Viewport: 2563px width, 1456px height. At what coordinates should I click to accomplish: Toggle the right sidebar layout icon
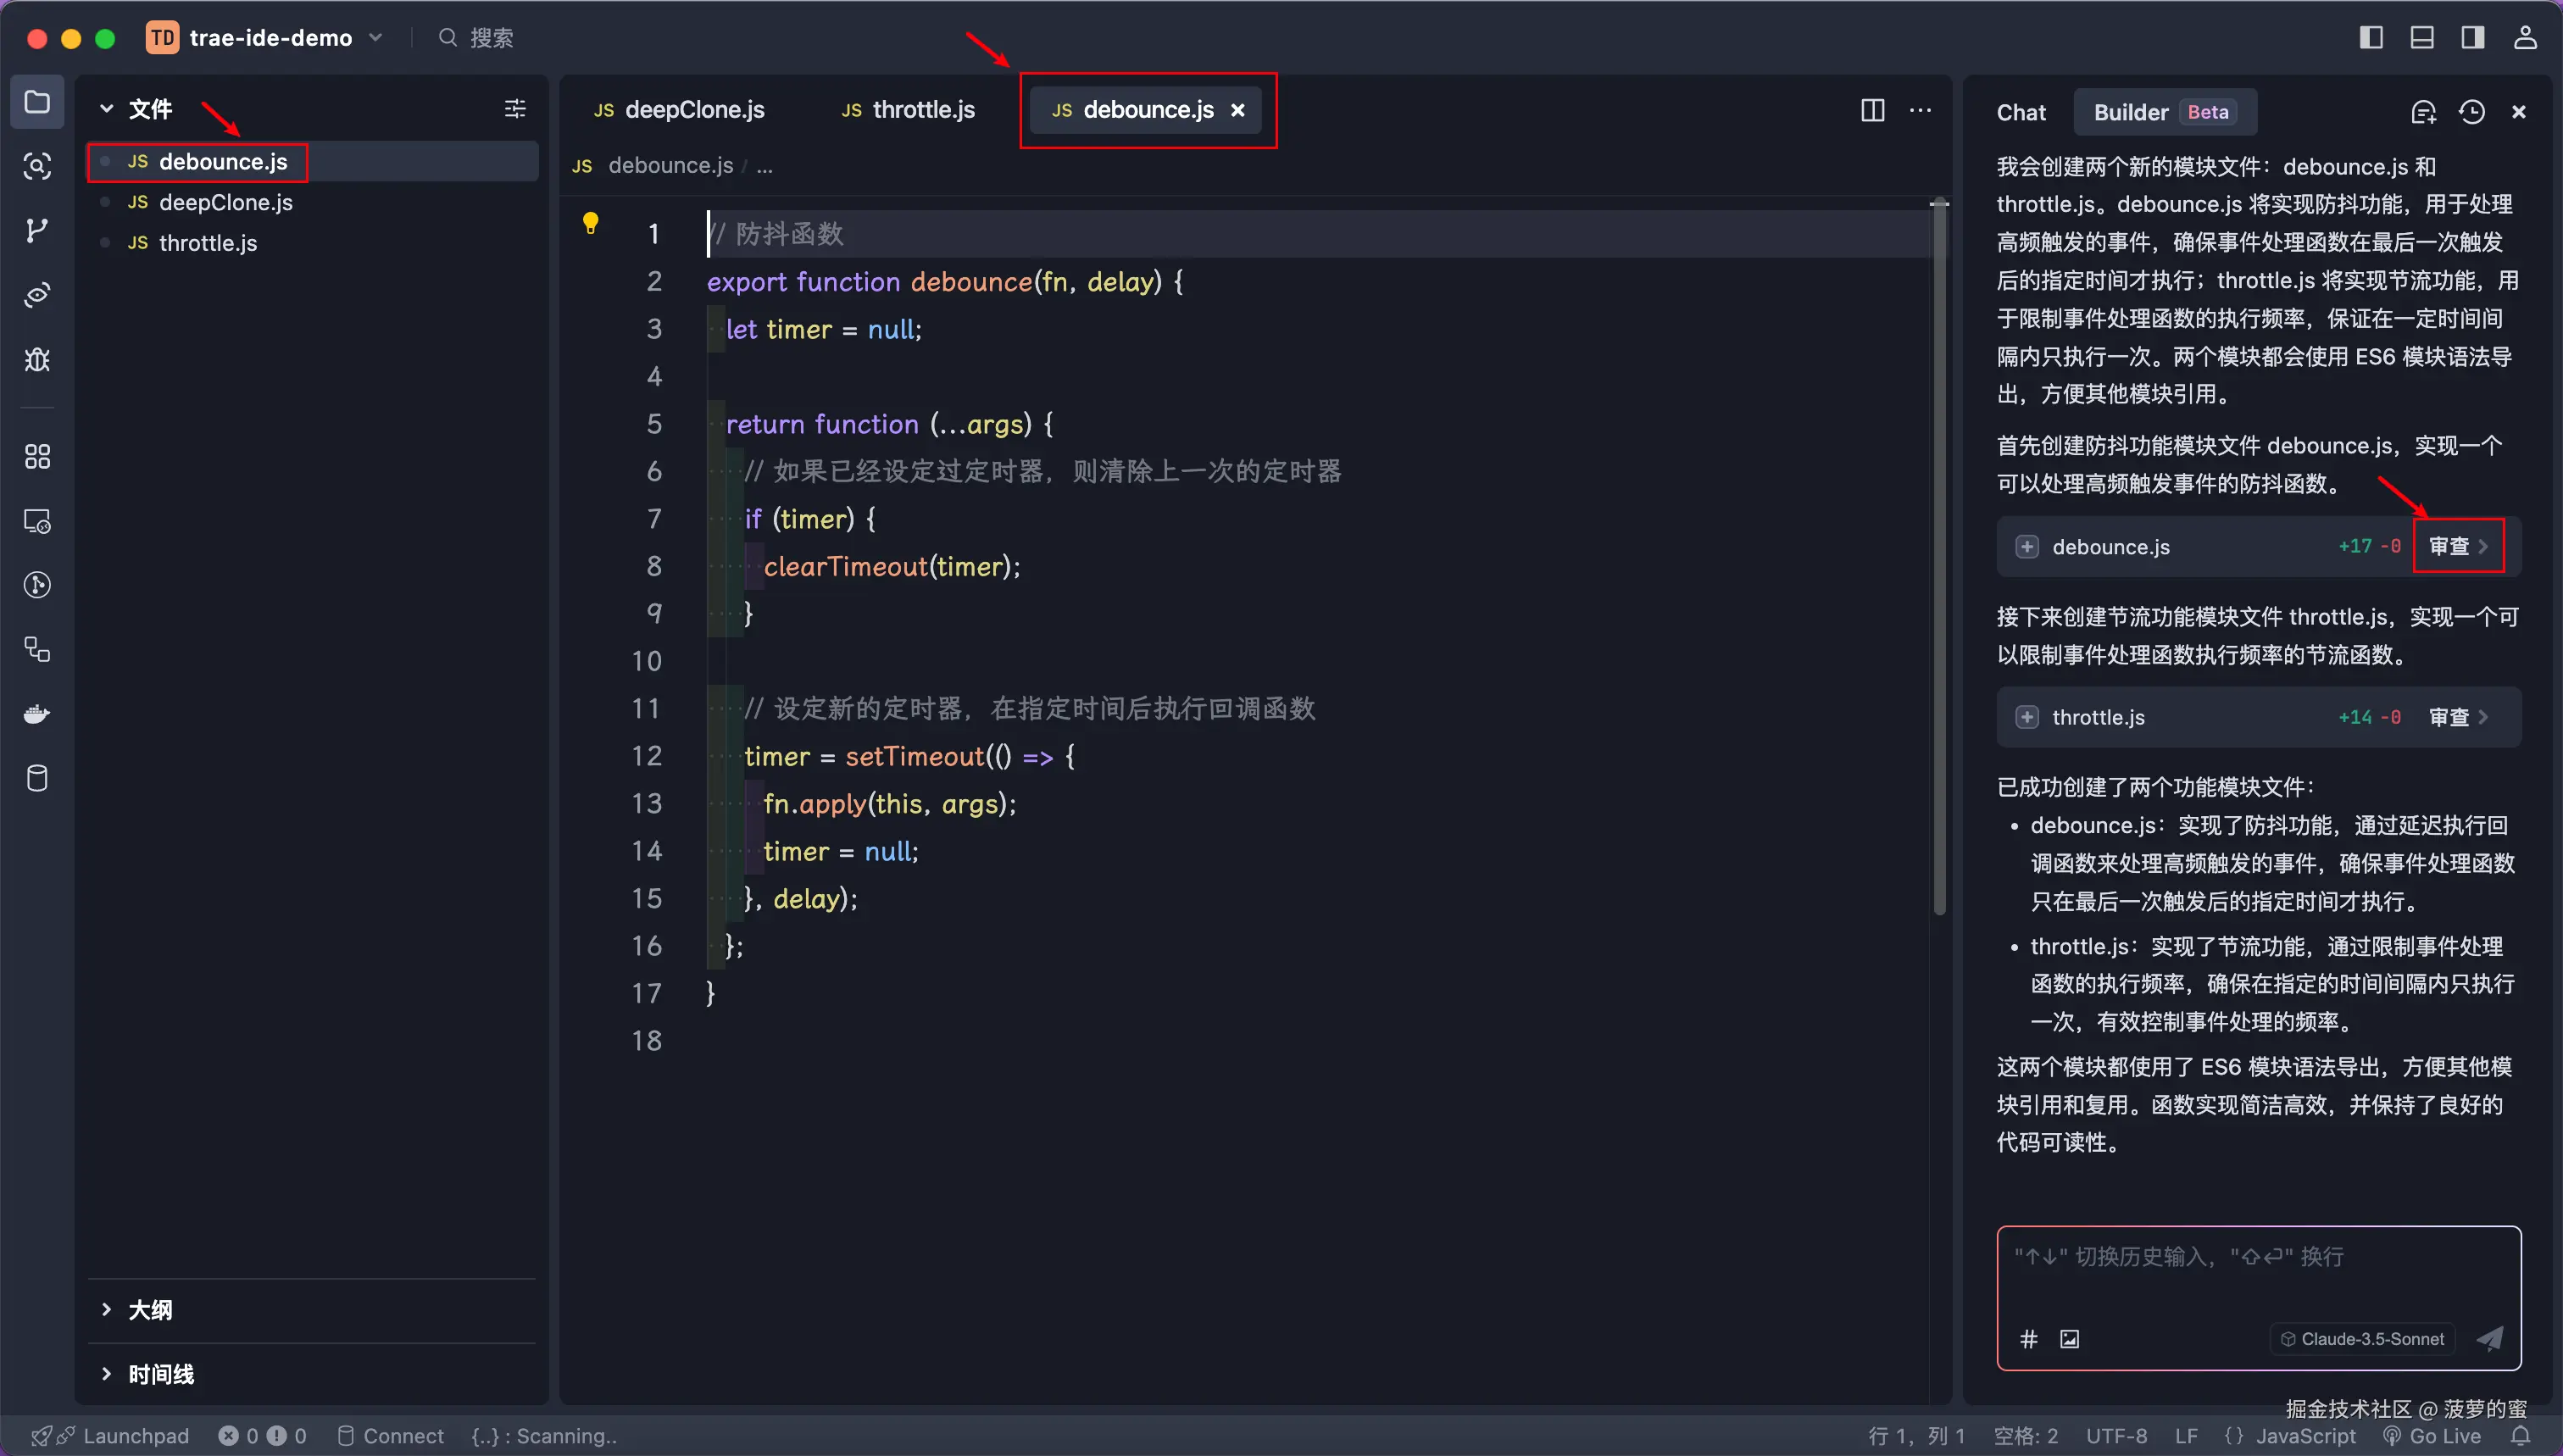pyautogui.click(x=2473, y=38)
